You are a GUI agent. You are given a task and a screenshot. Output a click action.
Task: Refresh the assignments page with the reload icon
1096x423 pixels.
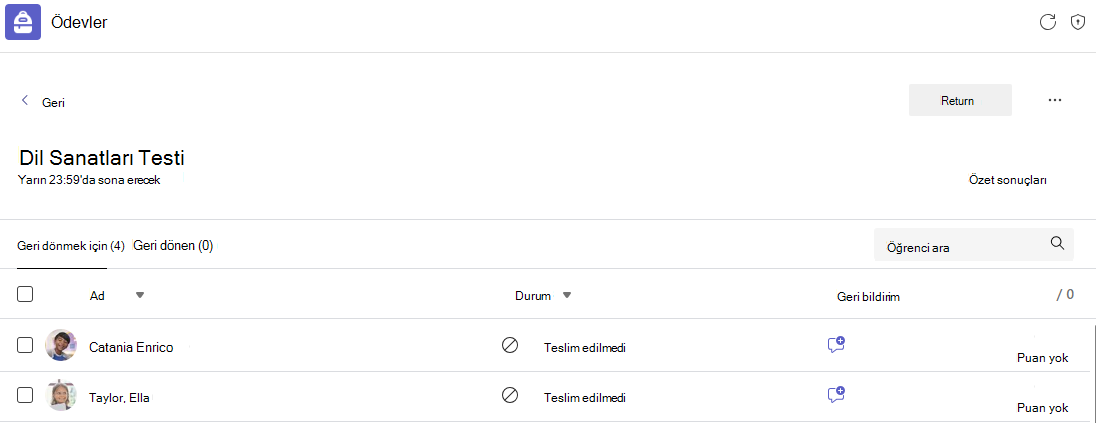[x=1047, y=22]
